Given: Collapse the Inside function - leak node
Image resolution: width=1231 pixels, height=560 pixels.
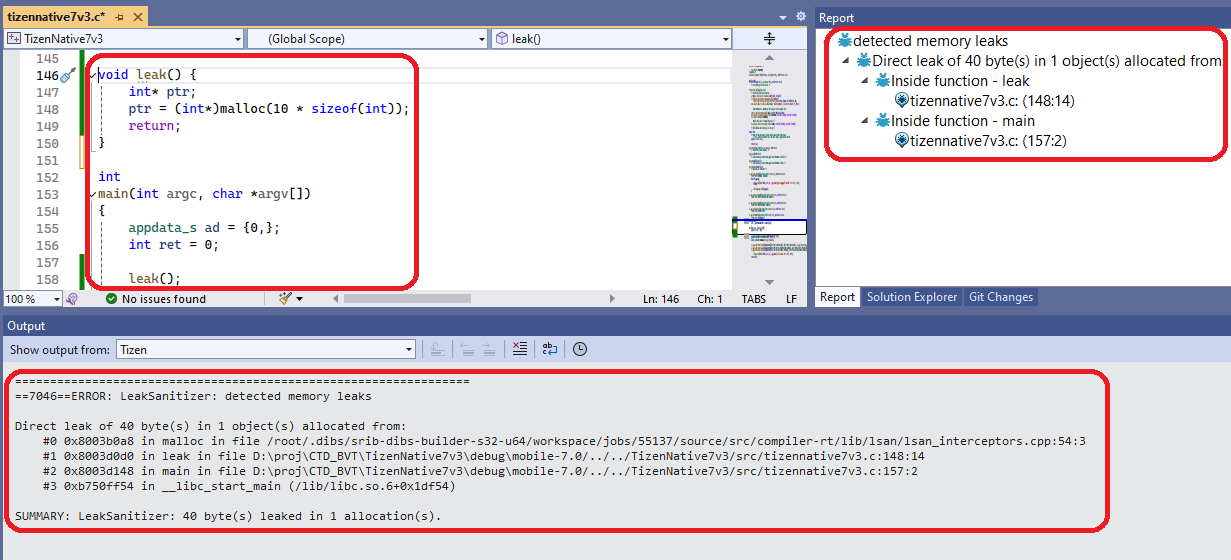Looking at the screenshot, I should click(x=865, y=81).
